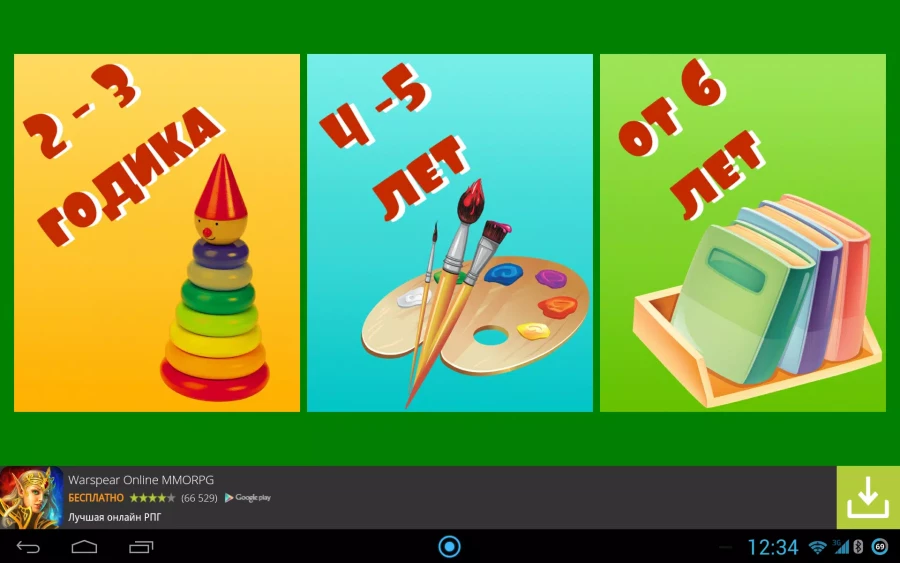Screen dimensions: 900x563
Task: Tap the "Лучшая онлайн РПГ" ad description
Action: [x=114, y=517]
